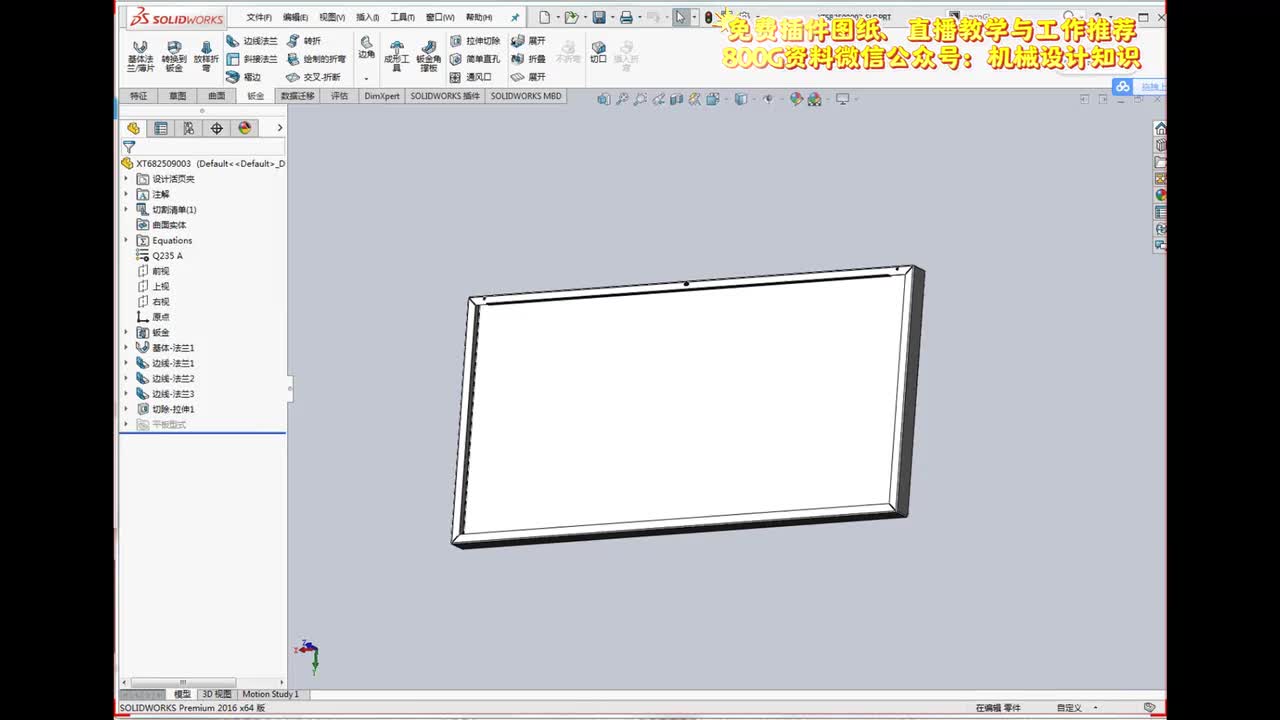Open SOLIDWORKS Resources home icon in task pane
Image resolution: width=1280 pixels, height=720 pixels.
point(1160,129)
